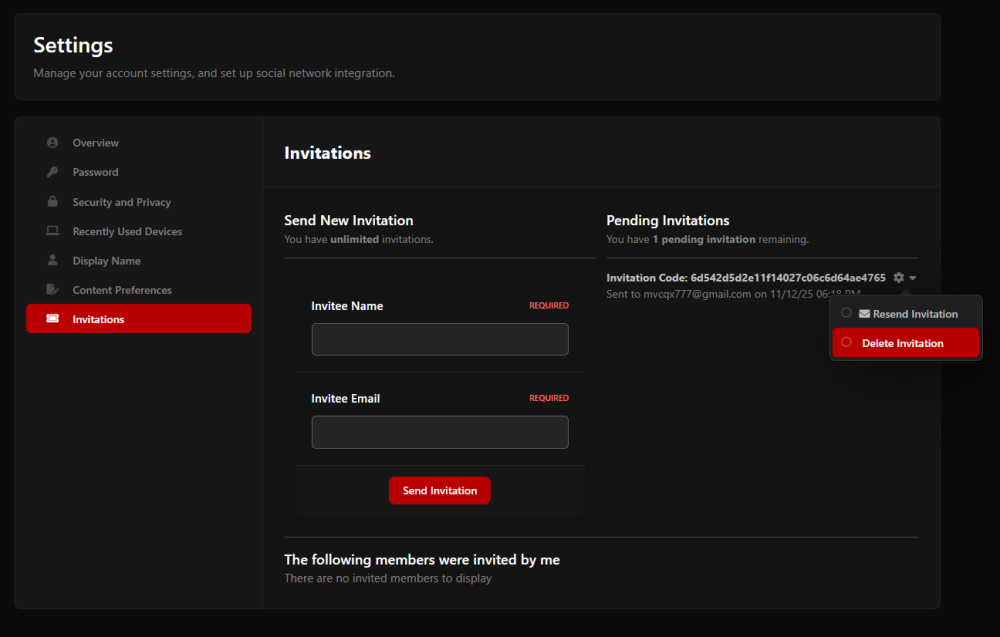
Task: Click the Invitee Name label
Action: (347, 306)
